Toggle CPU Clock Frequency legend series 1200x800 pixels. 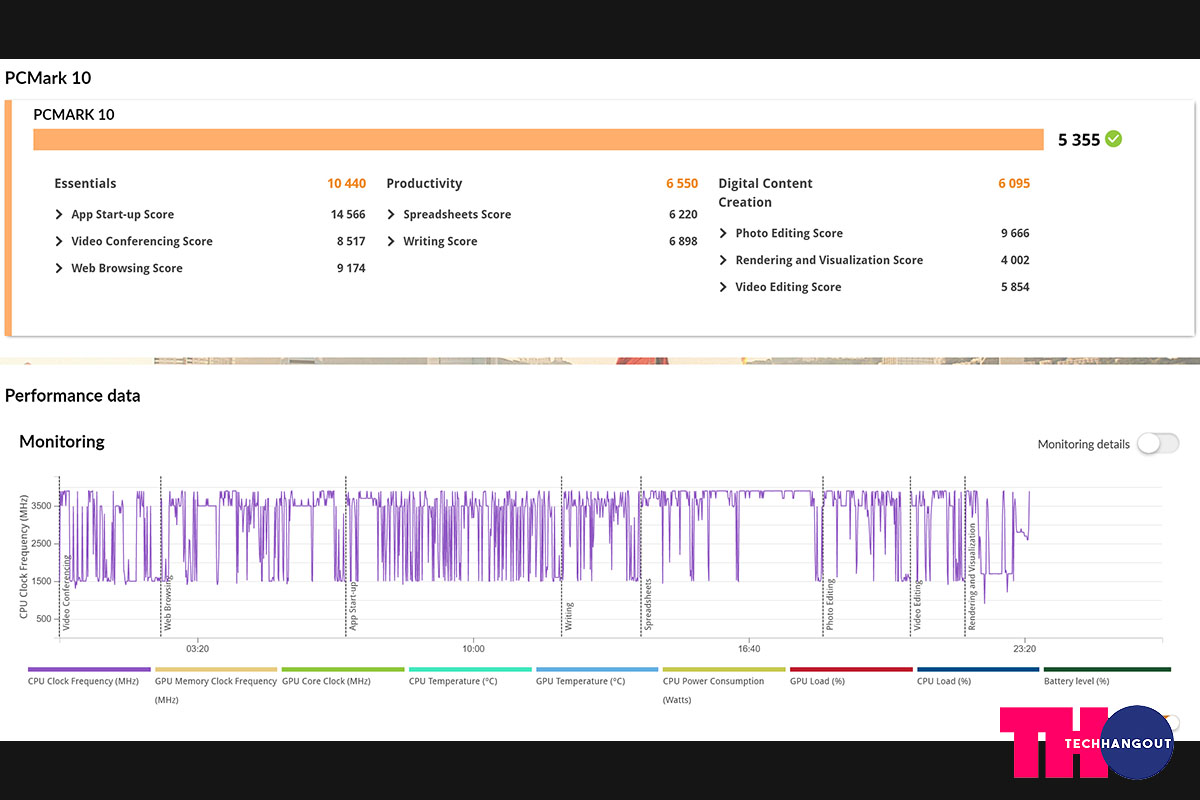pos(89,676)
